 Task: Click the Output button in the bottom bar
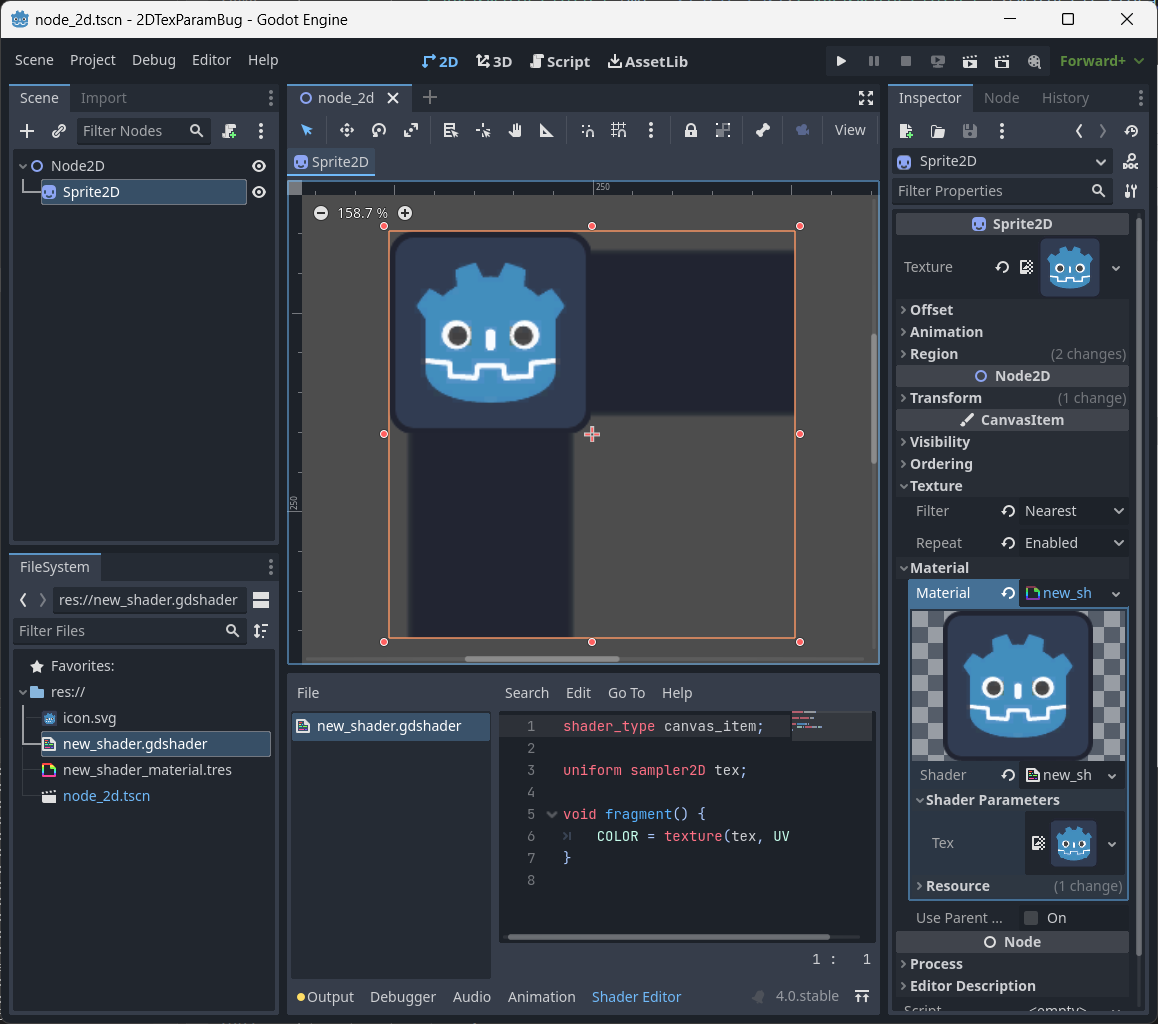coord(331,996)
